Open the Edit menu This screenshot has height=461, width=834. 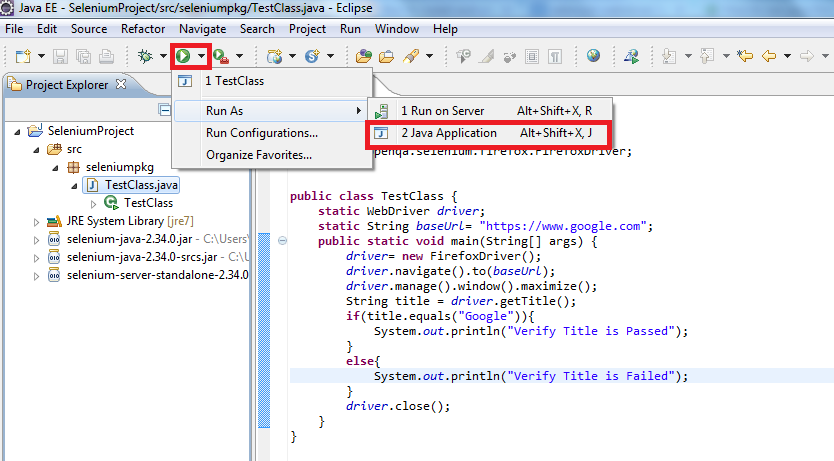[46, 29]
